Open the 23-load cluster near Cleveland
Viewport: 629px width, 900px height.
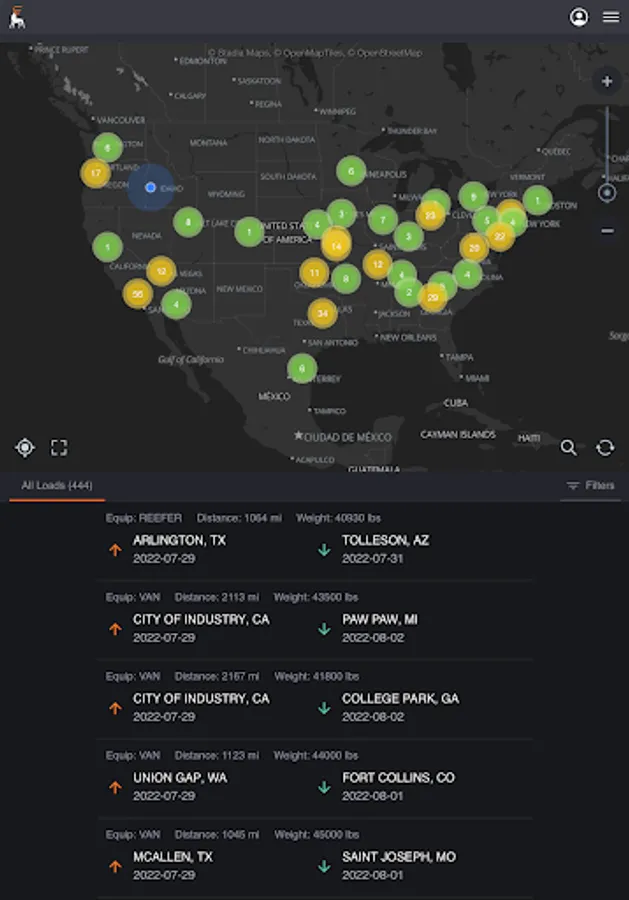pyautogui.click(x=430, y=215)
